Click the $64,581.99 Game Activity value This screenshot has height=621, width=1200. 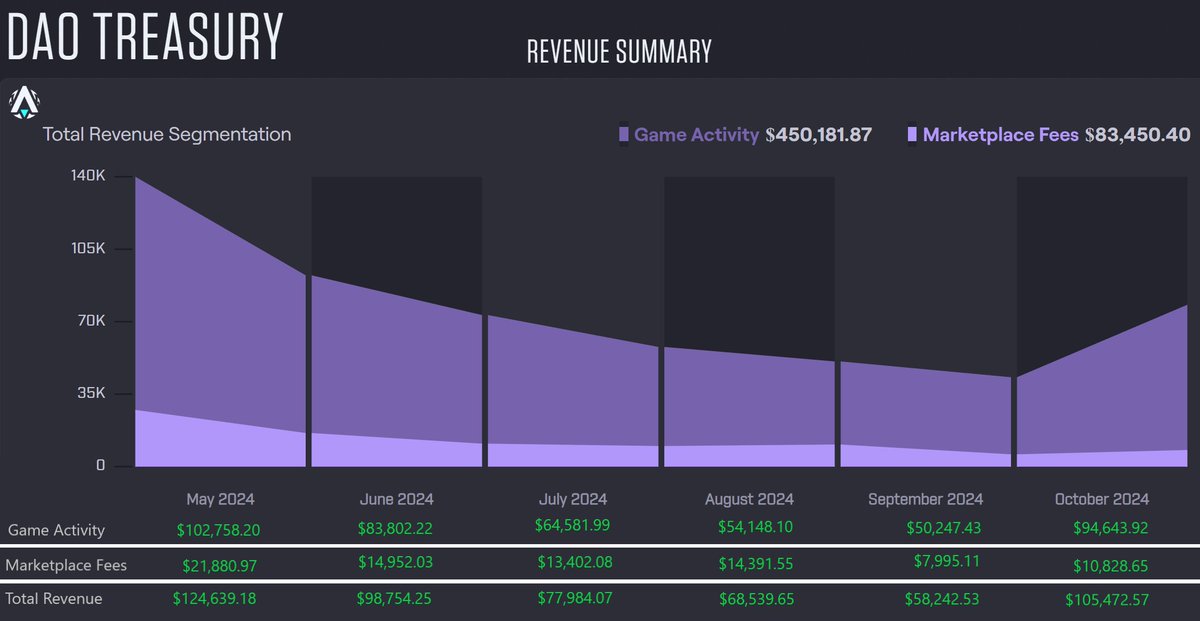(x=573, y=526)
